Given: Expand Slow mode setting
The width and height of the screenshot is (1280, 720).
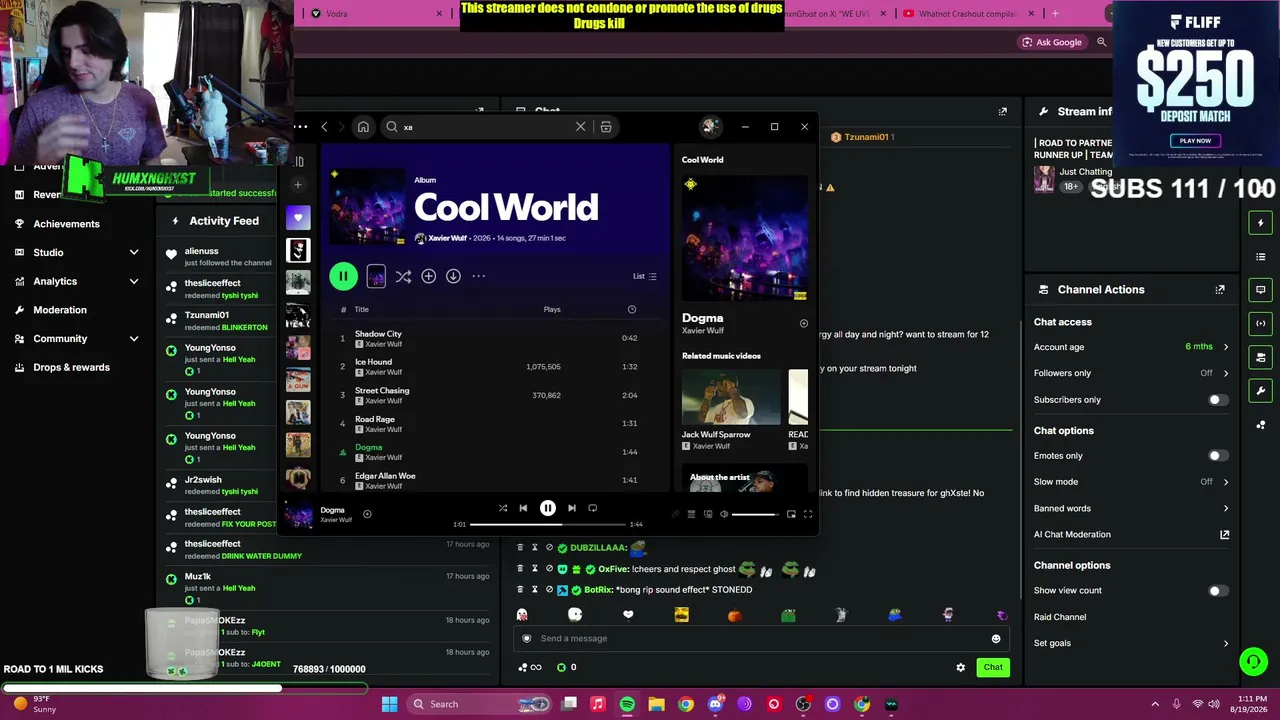Looking at the screenshot, I should click(1226, 482).
